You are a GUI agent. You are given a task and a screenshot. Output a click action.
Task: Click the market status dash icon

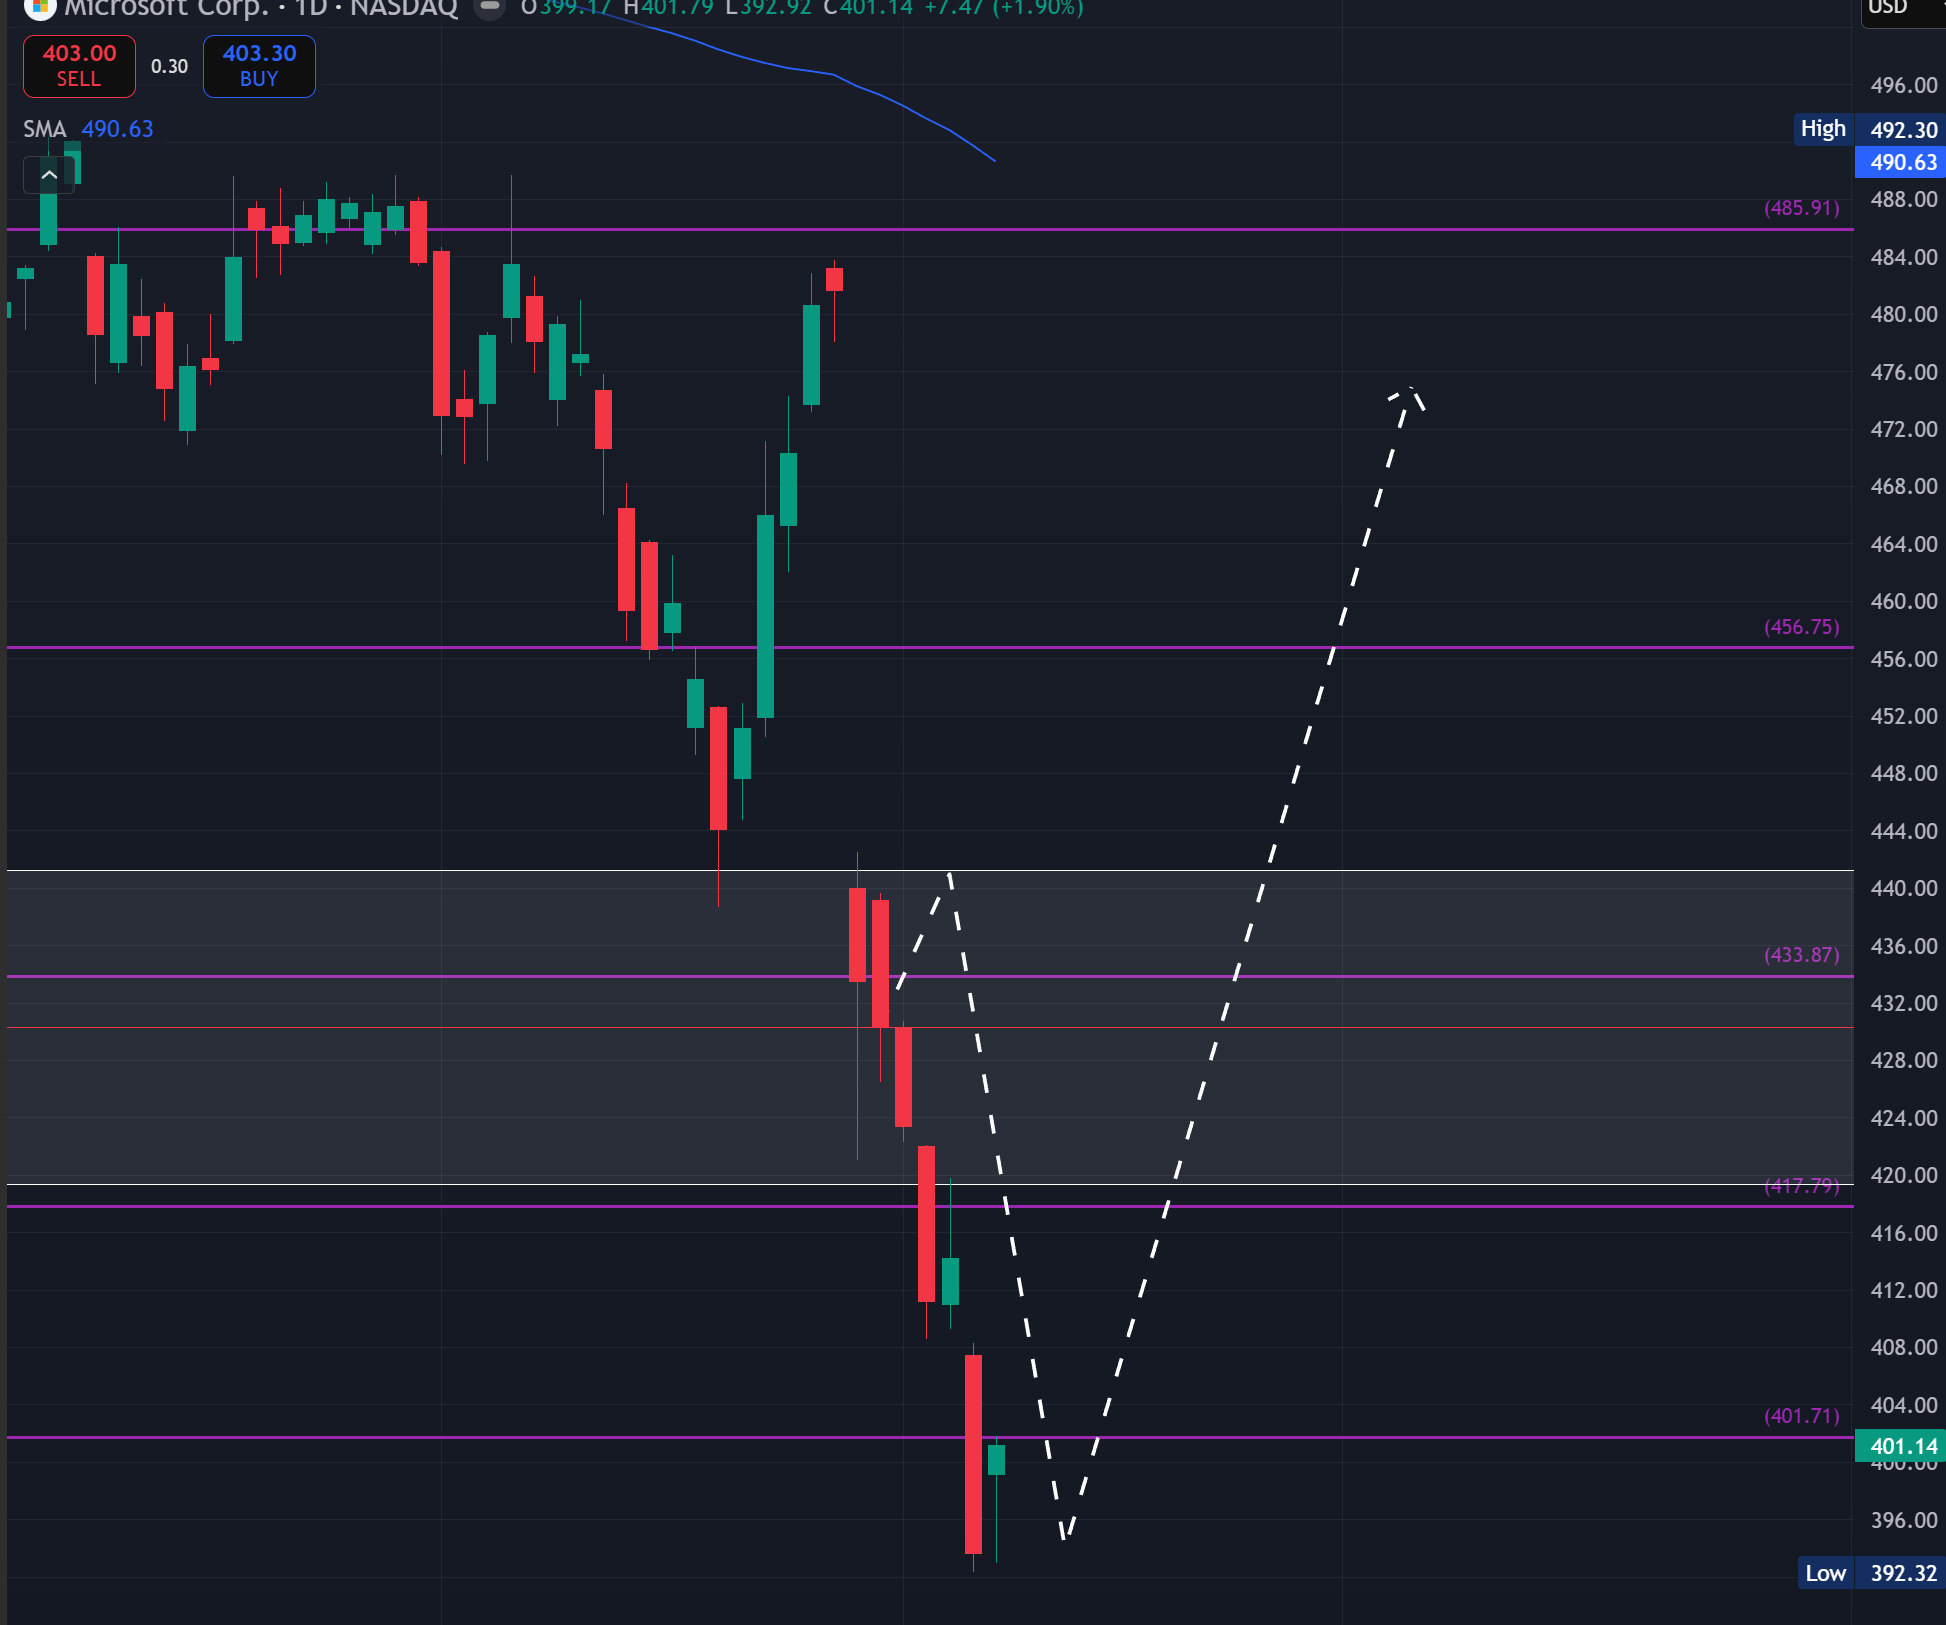coord(489,7)
